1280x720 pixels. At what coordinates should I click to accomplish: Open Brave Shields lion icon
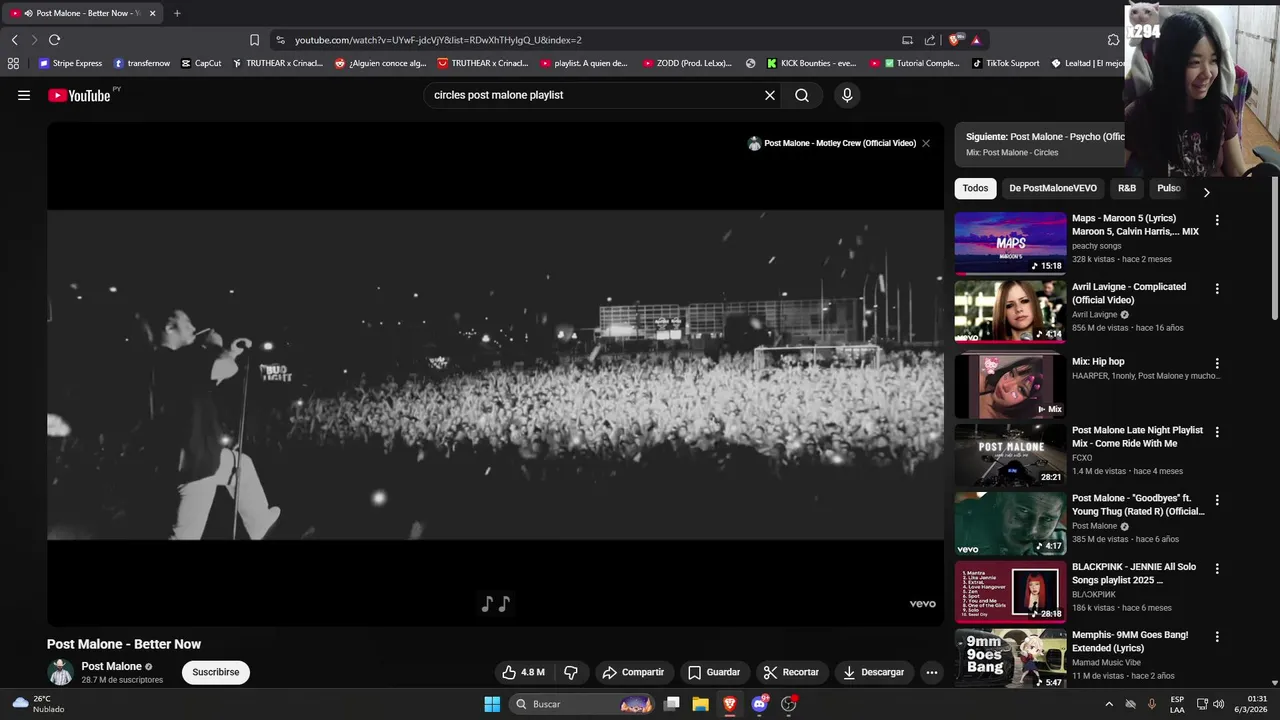click(955, 40)
